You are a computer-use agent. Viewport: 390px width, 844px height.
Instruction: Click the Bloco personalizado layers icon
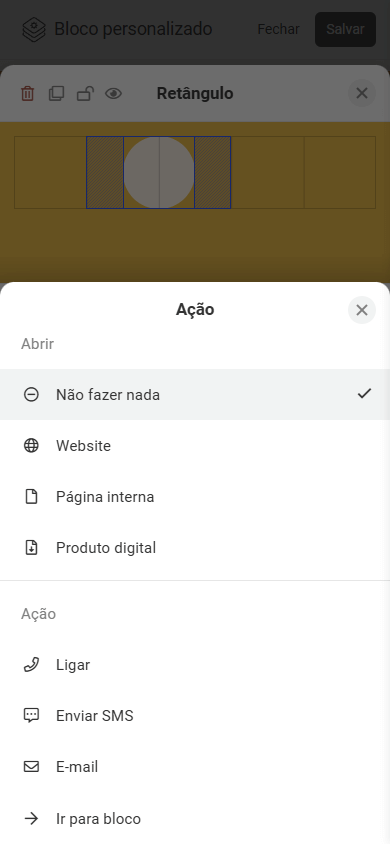tap(34, 29)
